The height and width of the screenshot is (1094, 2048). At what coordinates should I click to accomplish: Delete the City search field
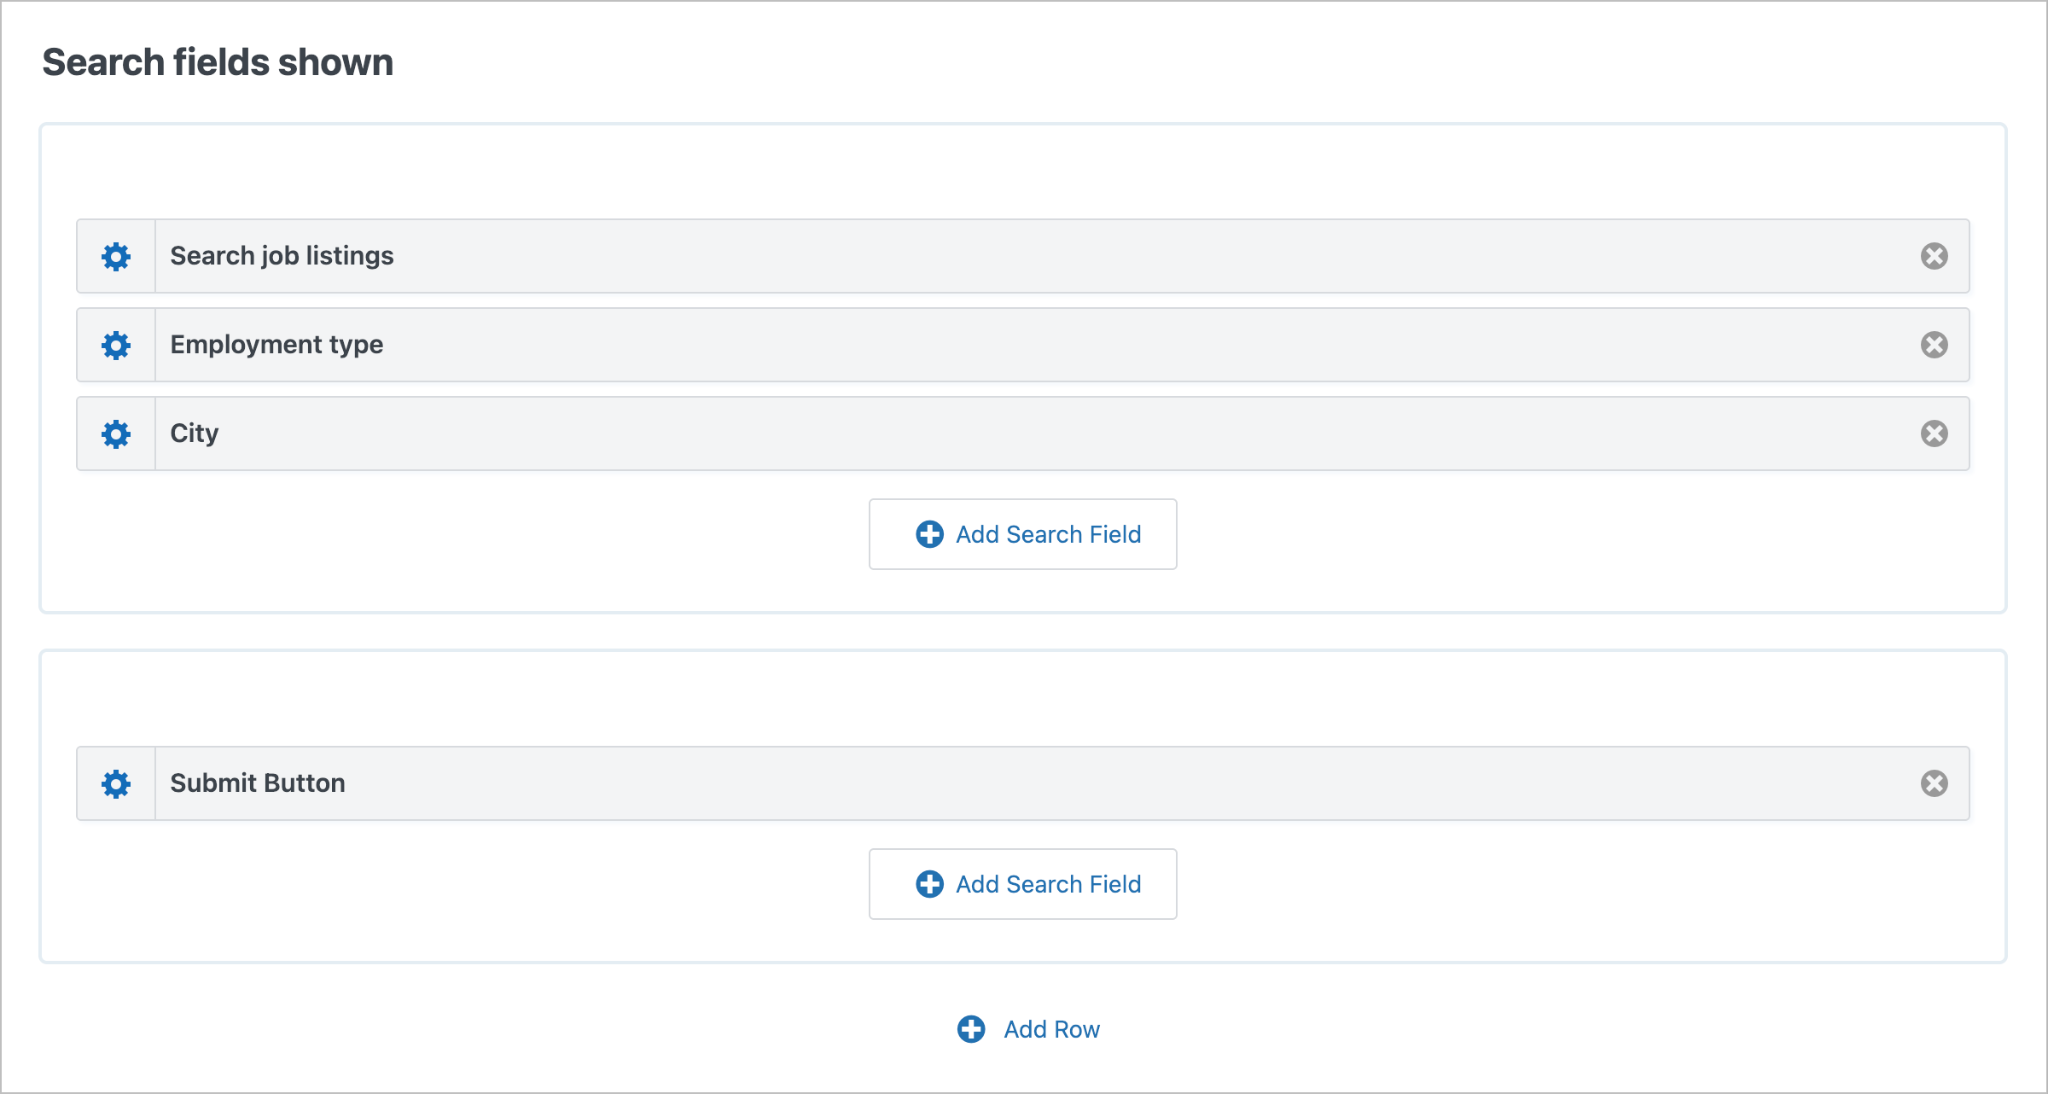(1934, 433)
